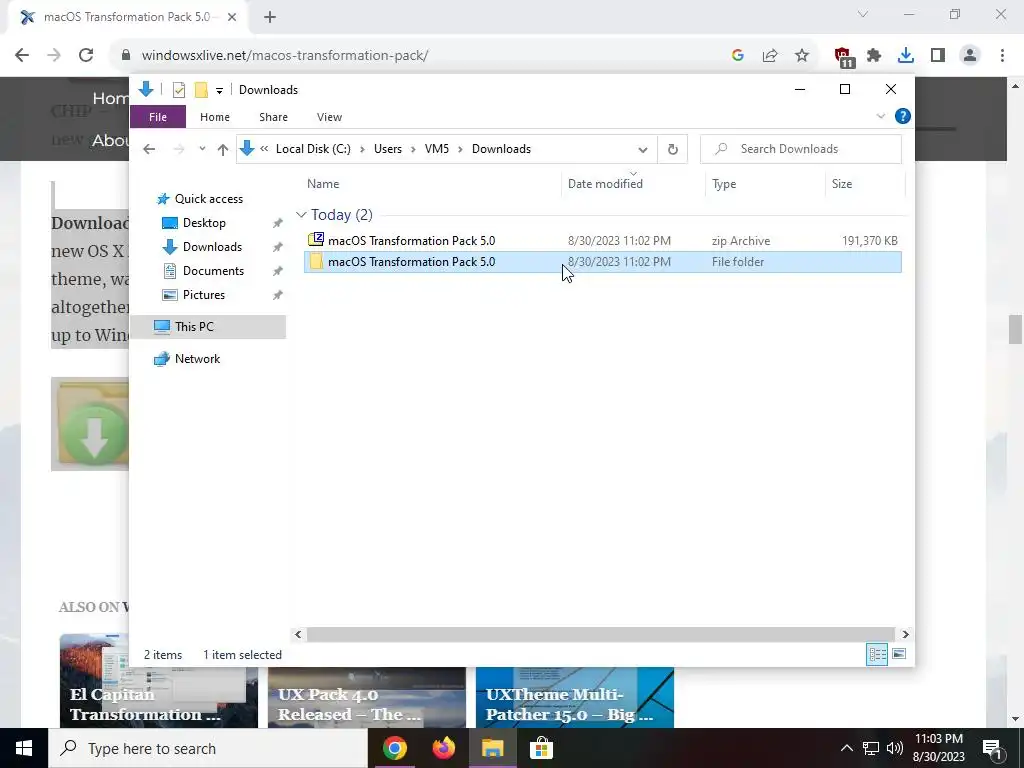Click Users in the address breadcrumb
The height and width of the screenshot is (768, 1024).
tap(388, 149)
